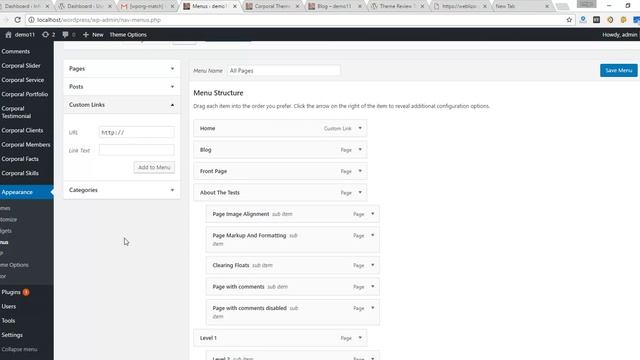Click Add to Menu button
The image size is (640, 360).
coord(154,167)
